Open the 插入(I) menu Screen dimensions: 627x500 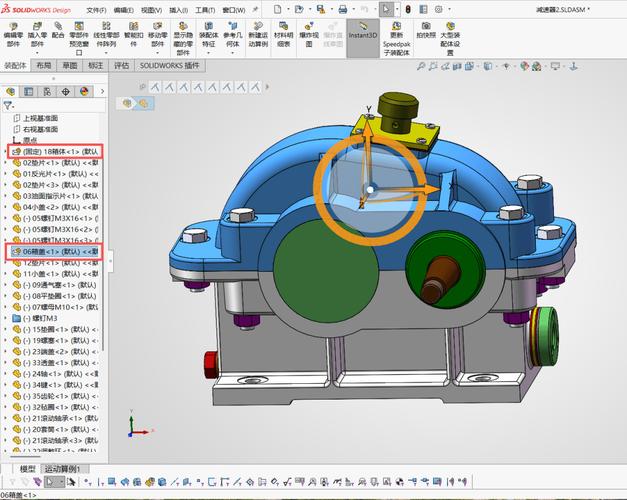pyautogui.click(x=178, y=10)
